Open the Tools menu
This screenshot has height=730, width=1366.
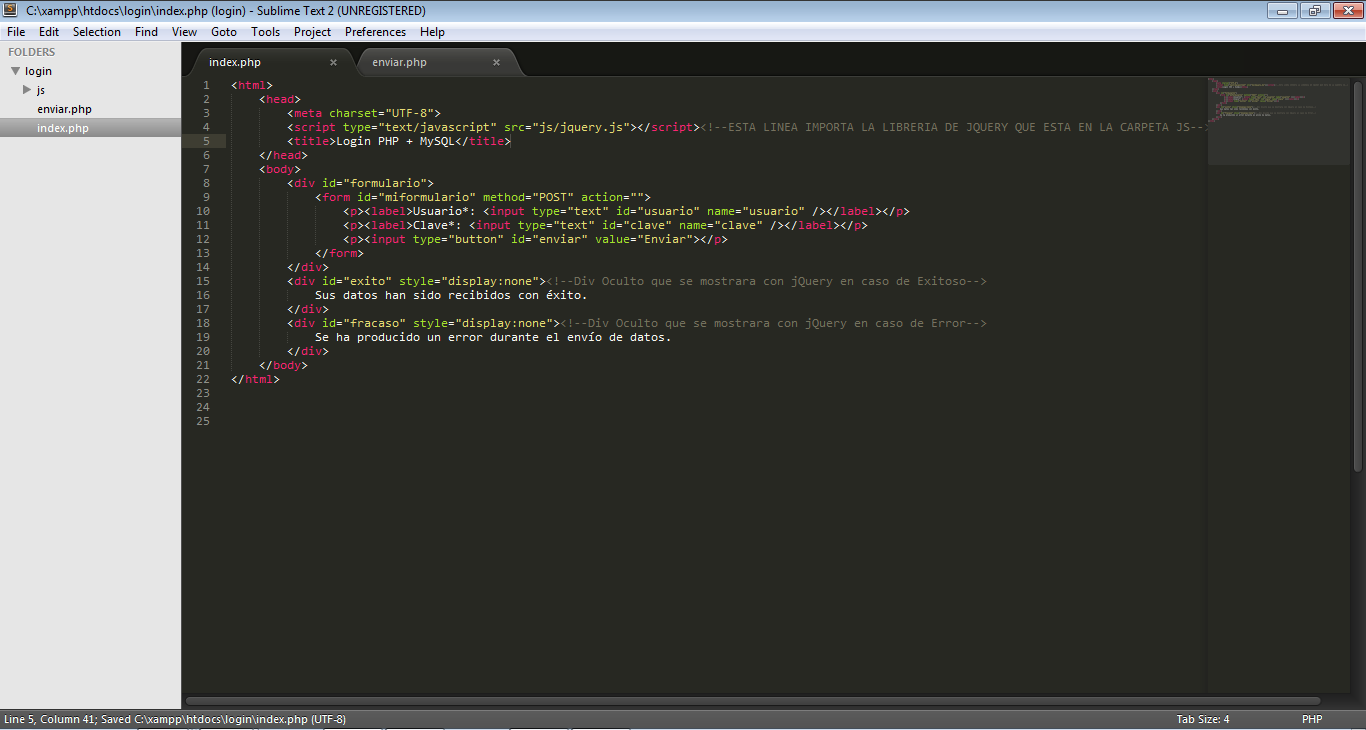(x=265, y=31)
